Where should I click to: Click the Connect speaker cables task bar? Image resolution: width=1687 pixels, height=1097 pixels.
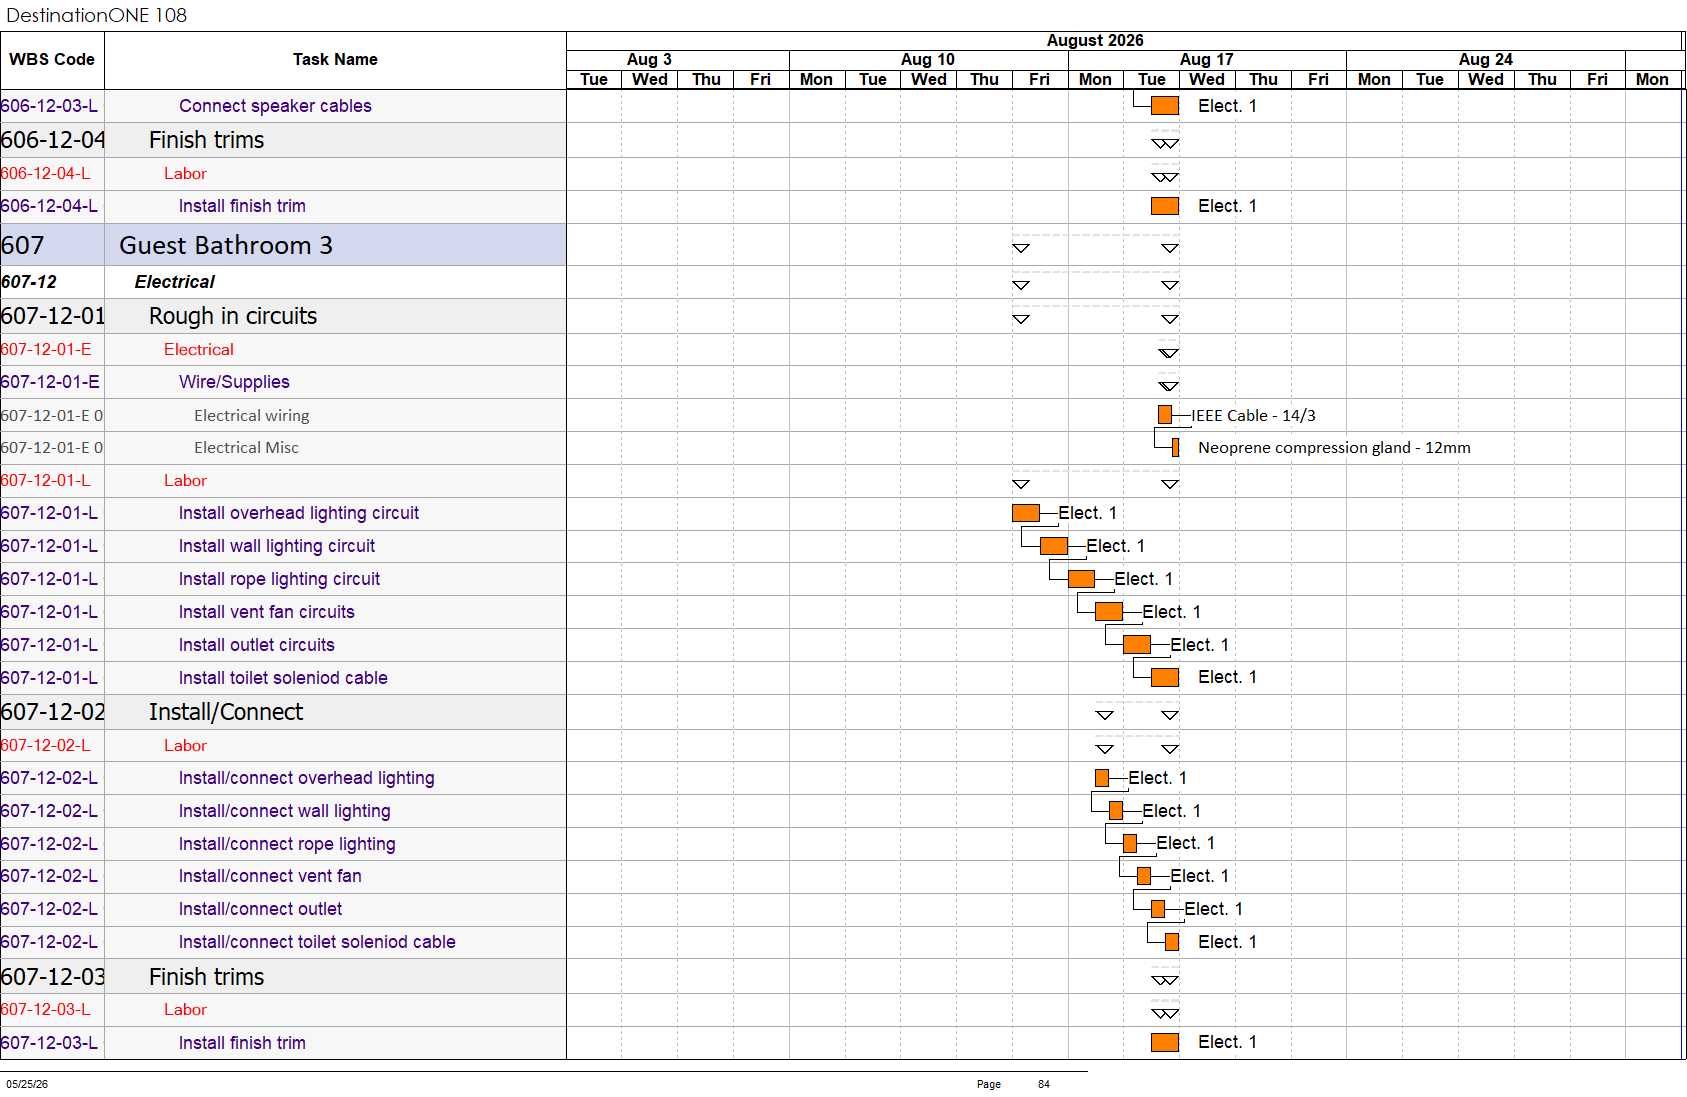1165,106
